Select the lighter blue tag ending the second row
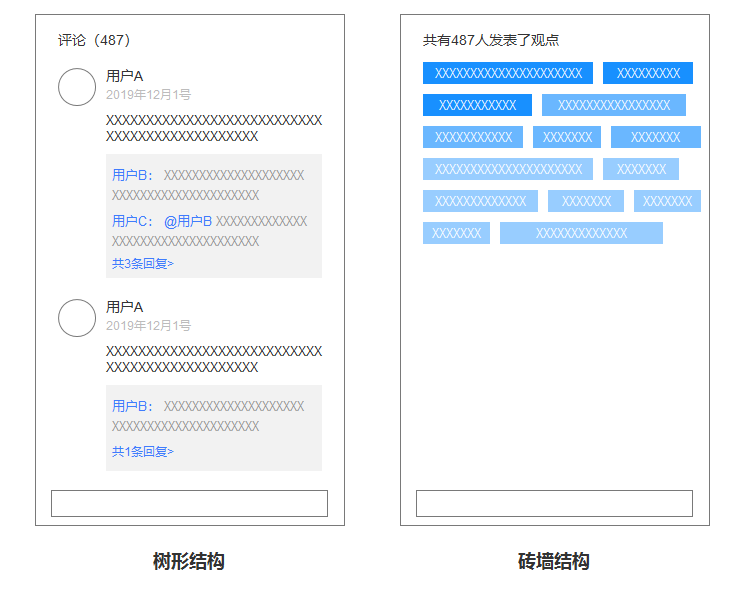 (614, 105)
